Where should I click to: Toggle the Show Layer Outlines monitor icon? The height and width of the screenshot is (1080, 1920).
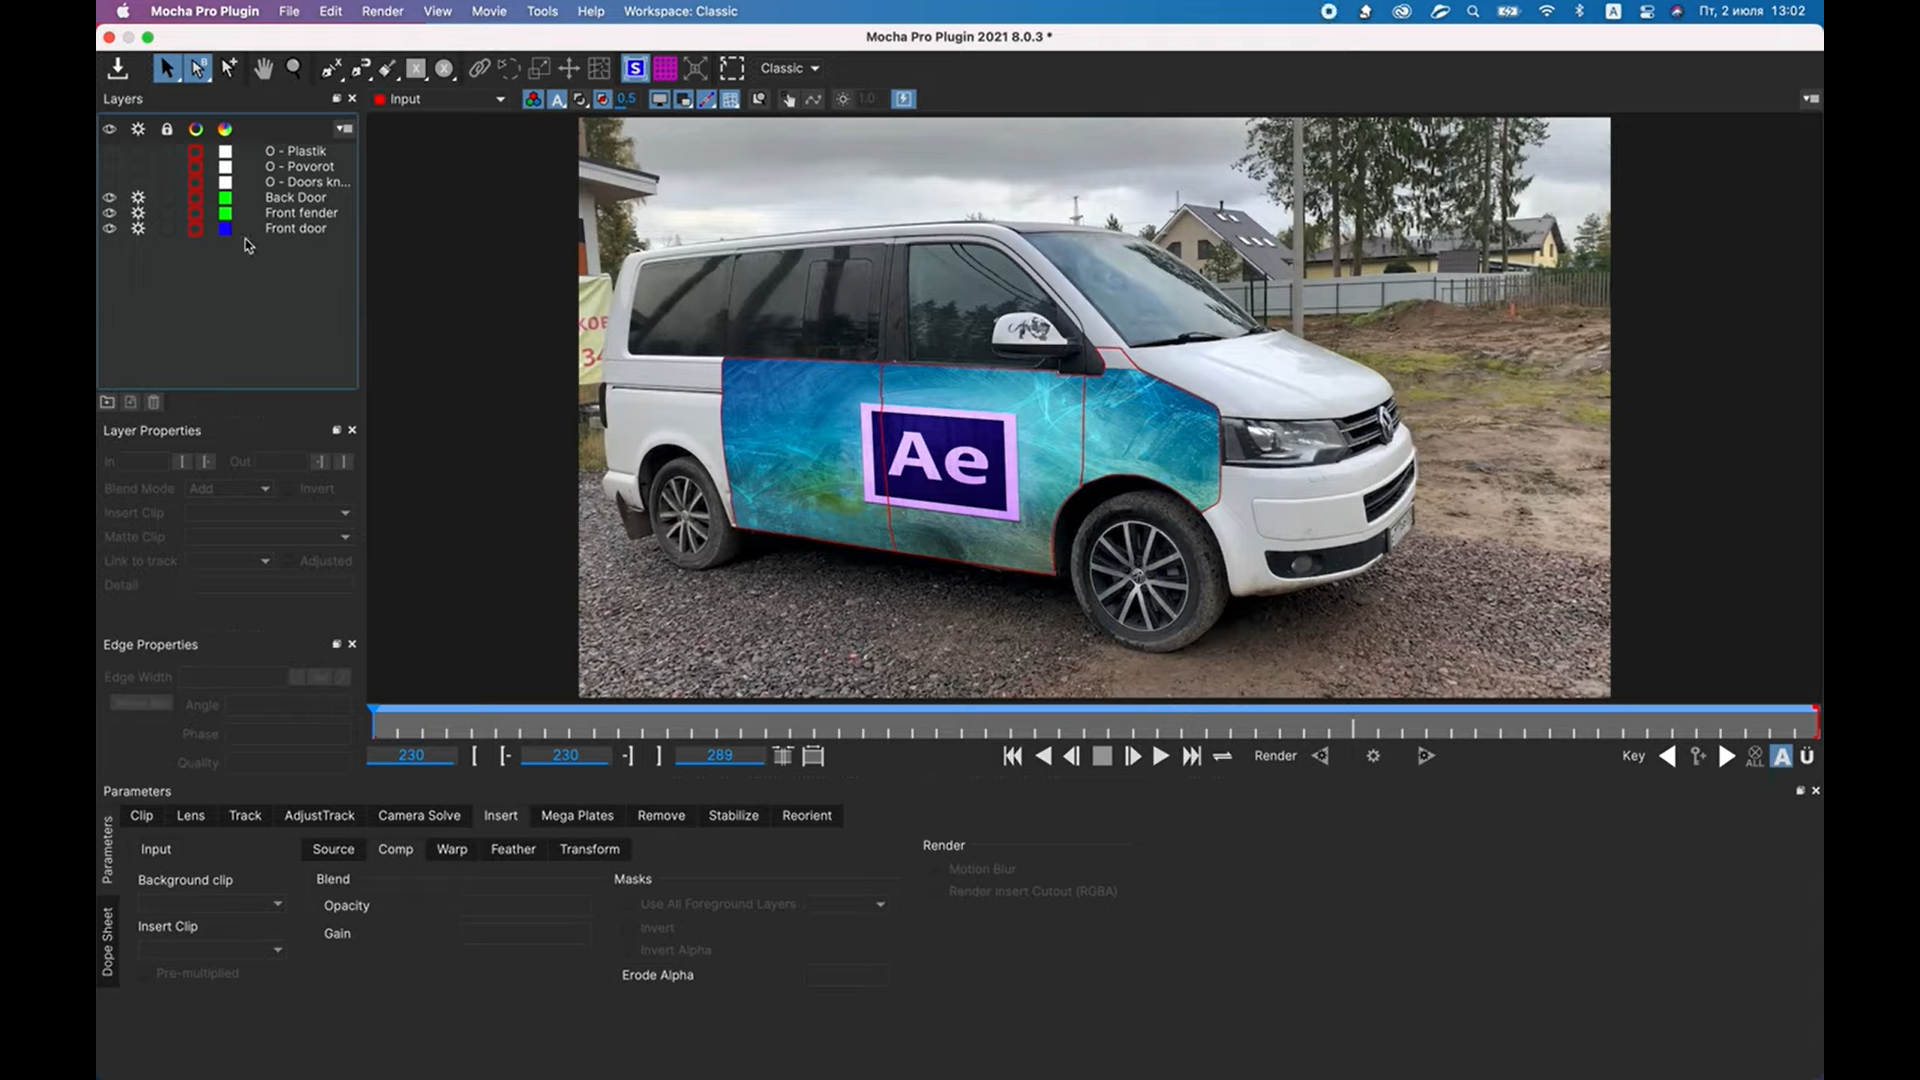pyautogui.click(x=660, y=99)
